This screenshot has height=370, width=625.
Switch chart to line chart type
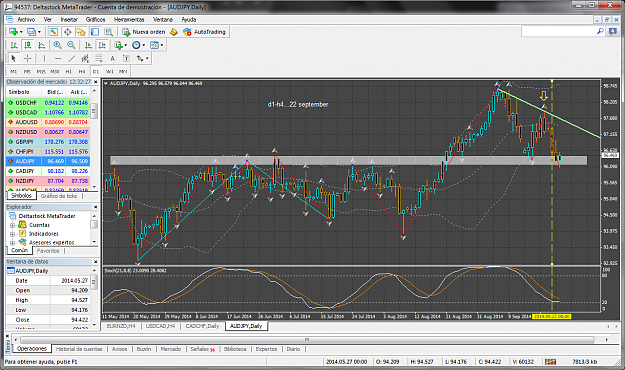tap(41, 45)
